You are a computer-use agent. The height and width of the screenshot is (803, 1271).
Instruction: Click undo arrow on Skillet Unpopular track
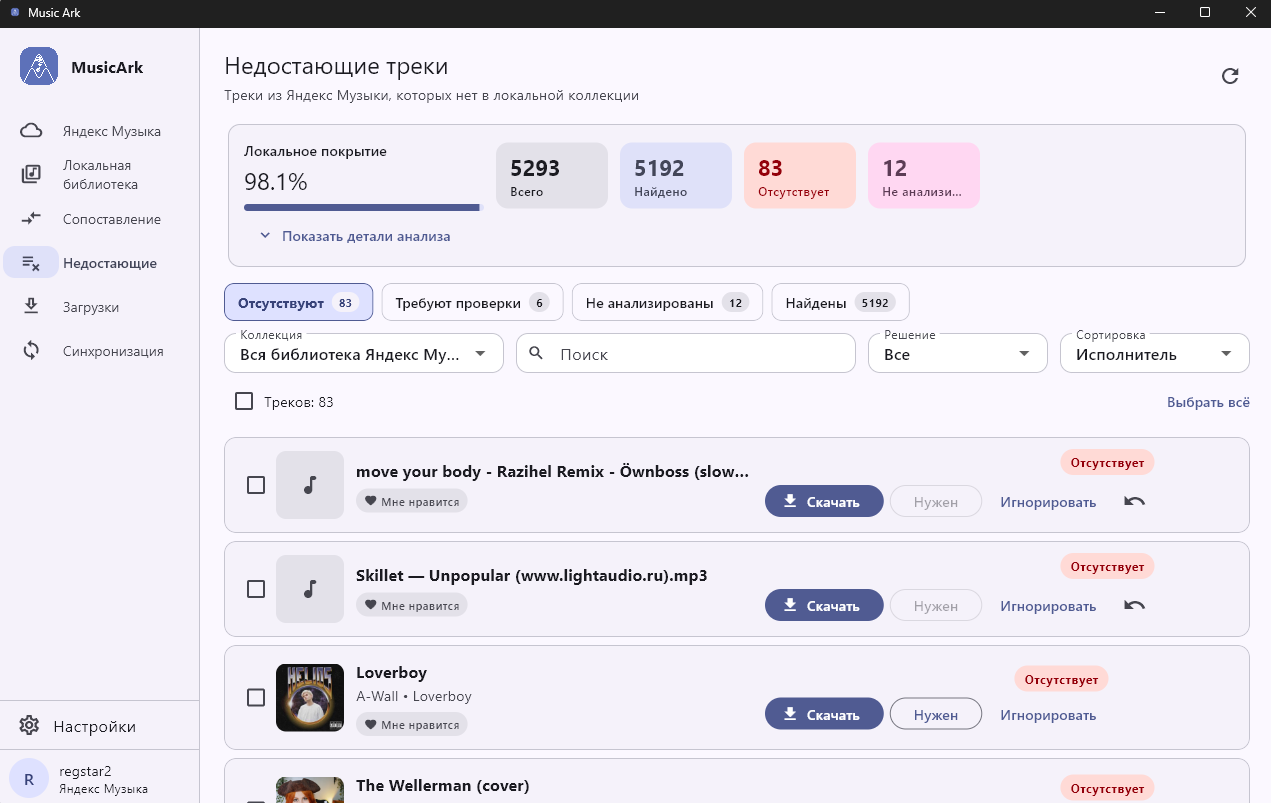pyautogui.click(x=1134, y=605)
